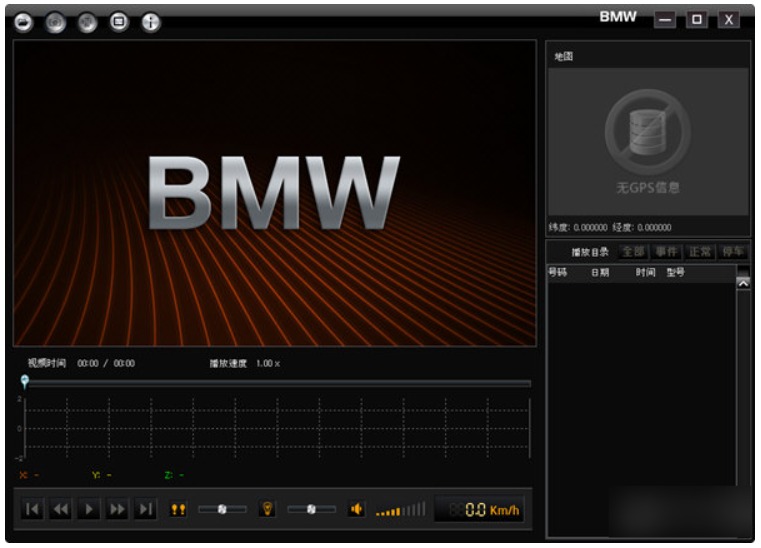The image size is (761, 548).
Task: Set volume on the bar level meter
Action: click(401, 509)
